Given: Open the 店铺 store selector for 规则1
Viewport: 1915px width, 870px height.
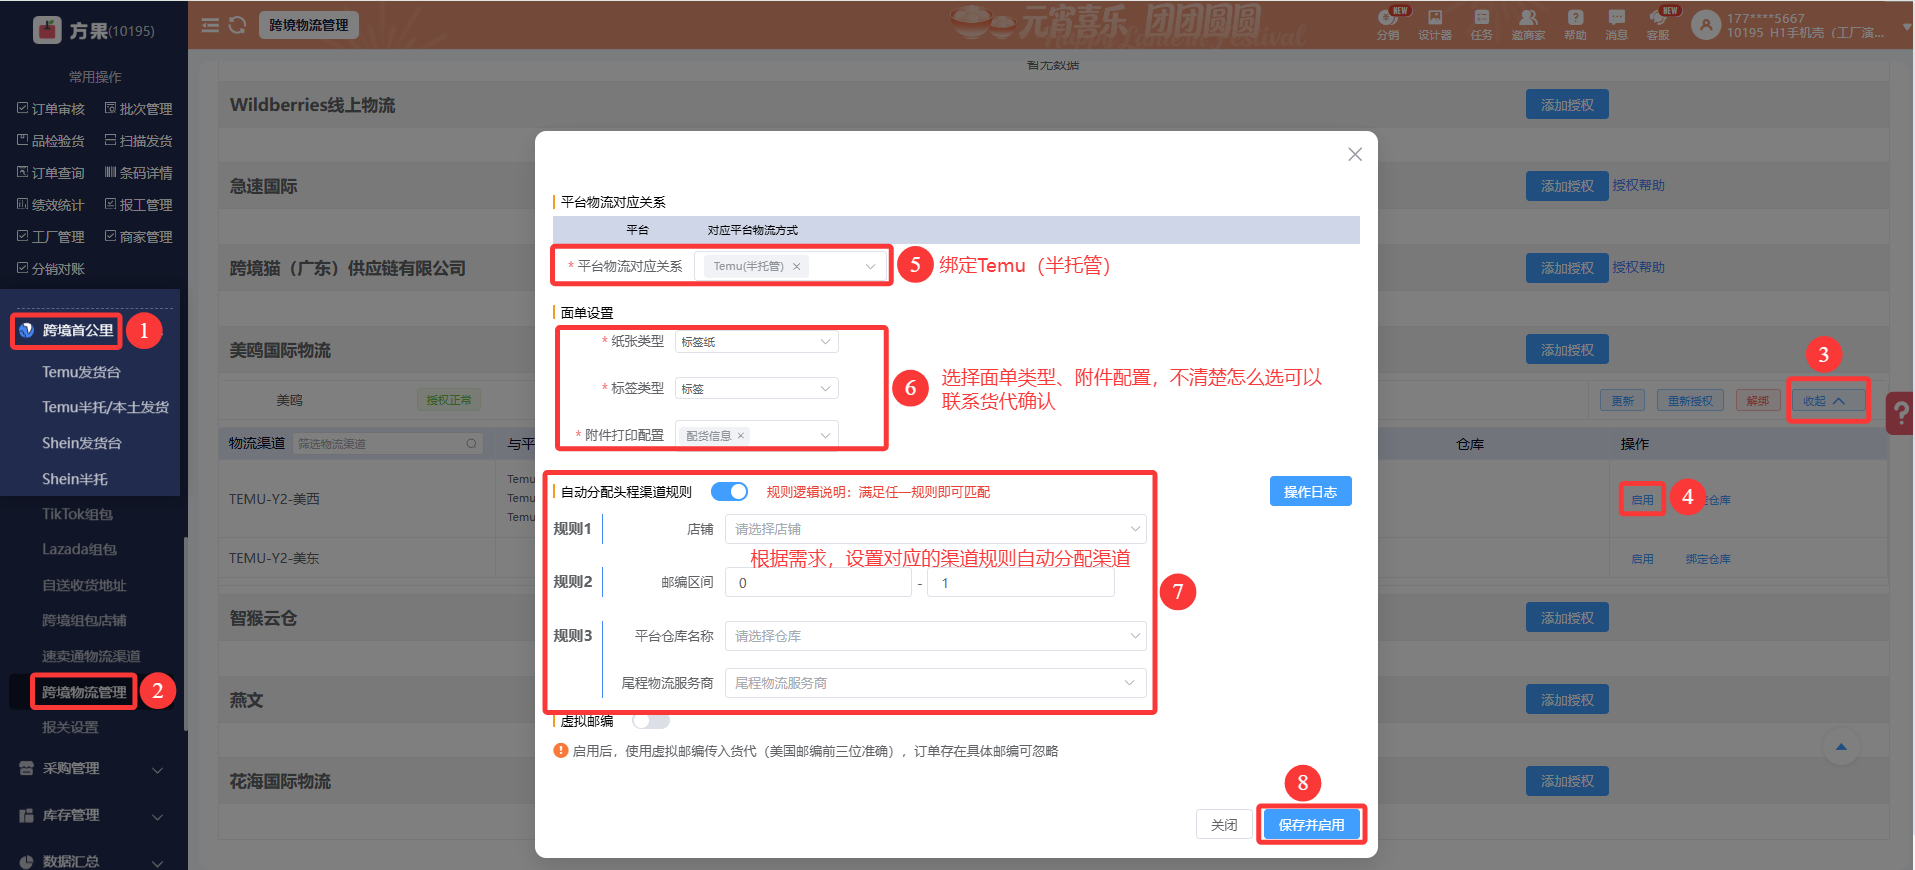Looking at the screenshot, I should tap(936, 529).
